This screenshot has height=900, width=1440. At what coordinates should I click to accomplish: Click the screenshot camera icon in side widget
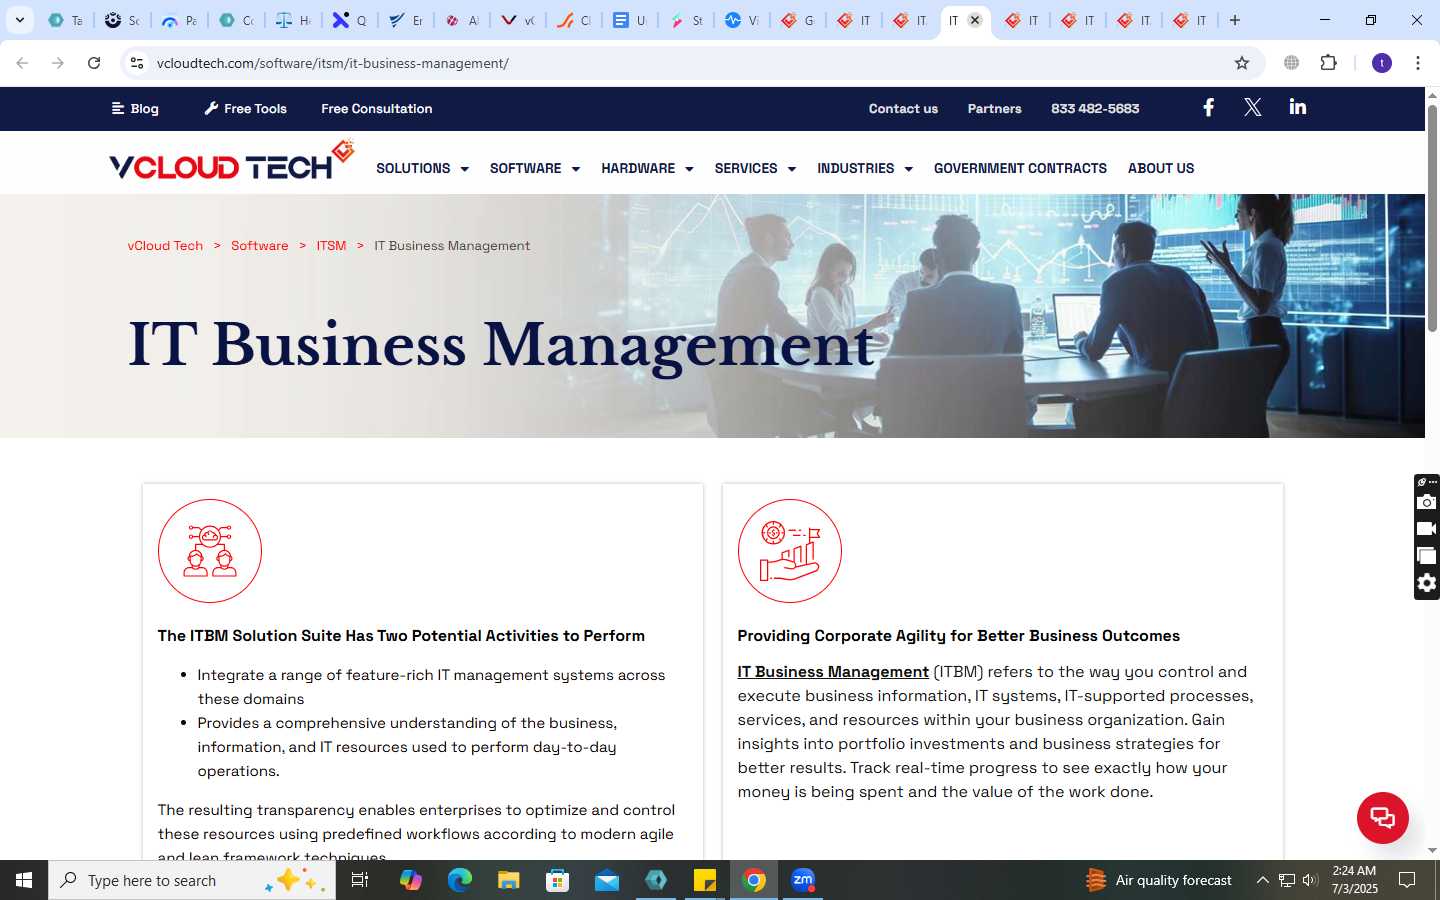coord(1427,502)
